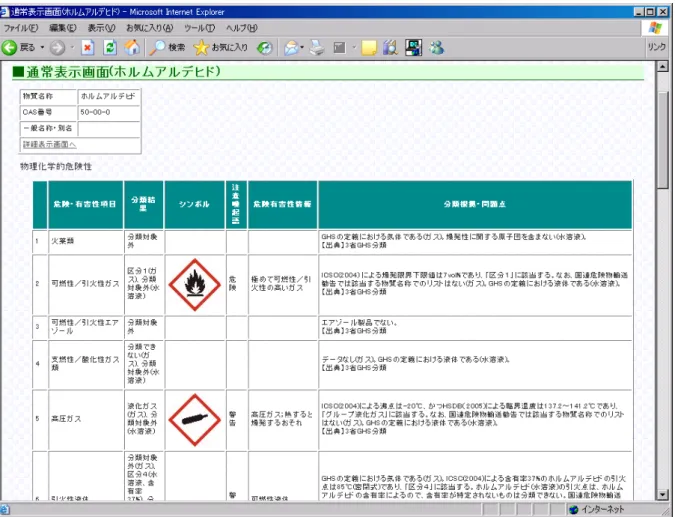Click the Links (リンク) toolbar label
This screenshot has height=517, width=675.
[x=657, y=47]
